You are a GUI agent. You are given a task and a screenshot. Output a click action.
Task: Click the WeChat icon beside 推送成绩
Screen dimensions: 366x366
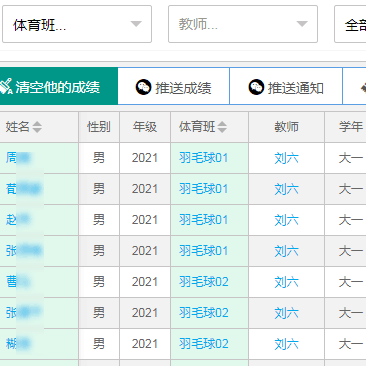[144, 87]
